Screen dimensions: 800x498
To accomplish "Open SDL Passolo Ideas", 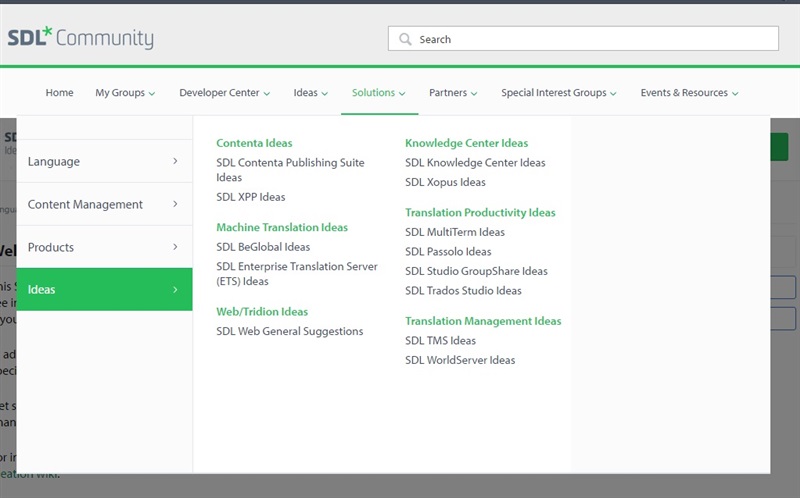I will click(448, 252).
